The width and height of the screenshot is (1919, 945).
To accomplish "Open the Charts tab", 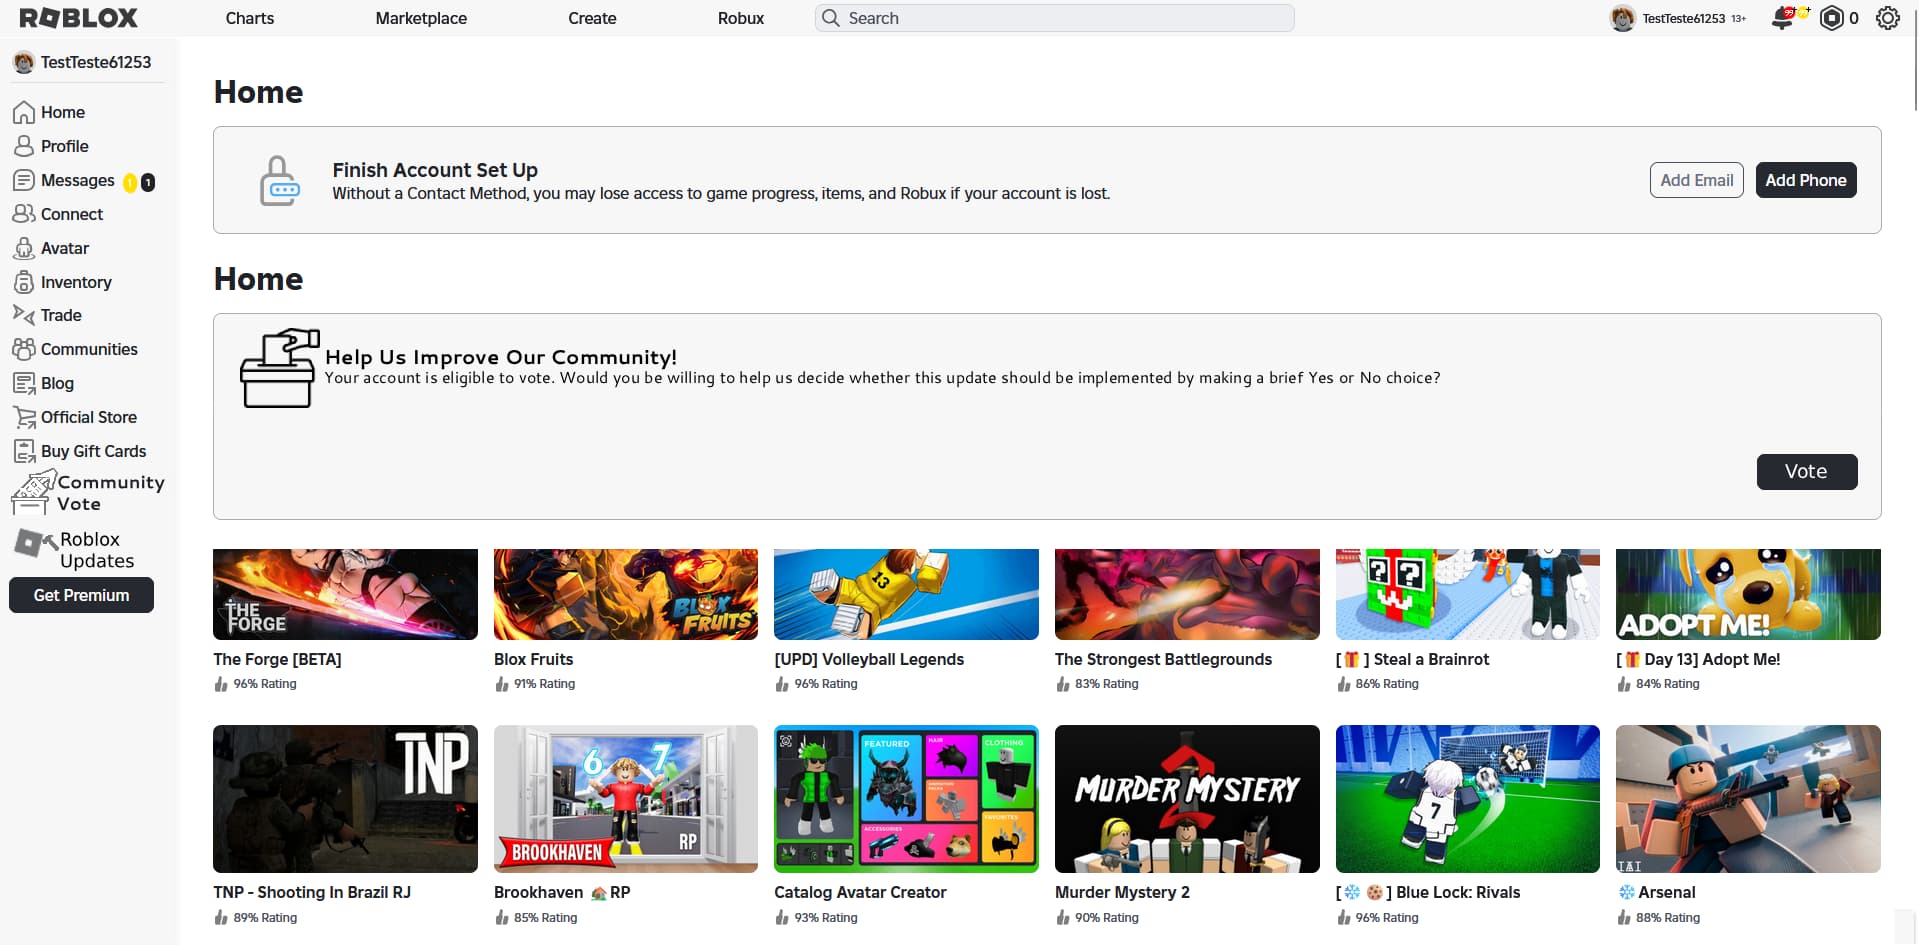I will pyautogui.click(x=250, y=18).
